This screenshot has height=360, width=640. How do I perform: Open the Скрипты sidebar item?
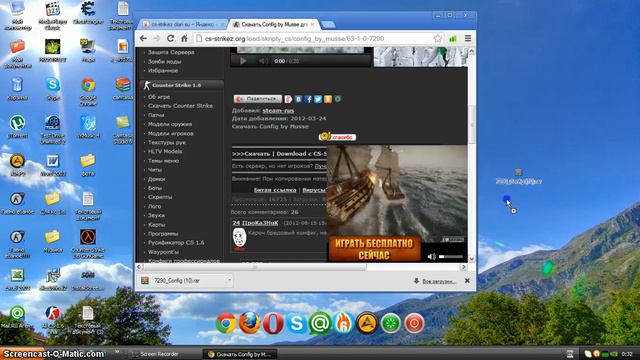[x=160, y=197]
